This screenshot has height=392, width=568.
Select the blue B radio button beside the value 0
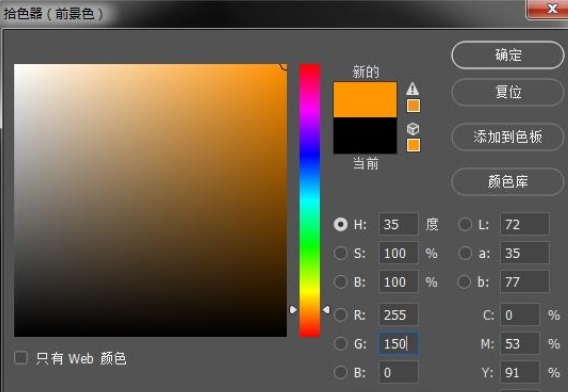(x=341, y=372)
